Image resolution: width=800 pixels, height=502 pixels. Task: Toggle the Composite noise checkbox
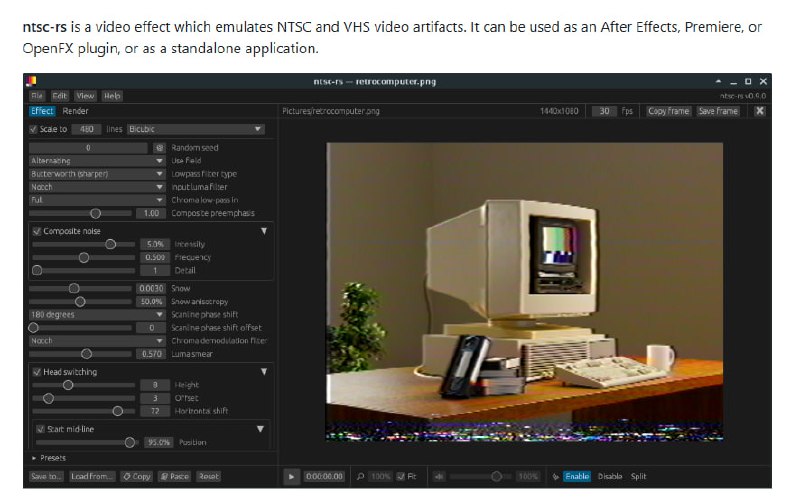click(x=37, y=231)
